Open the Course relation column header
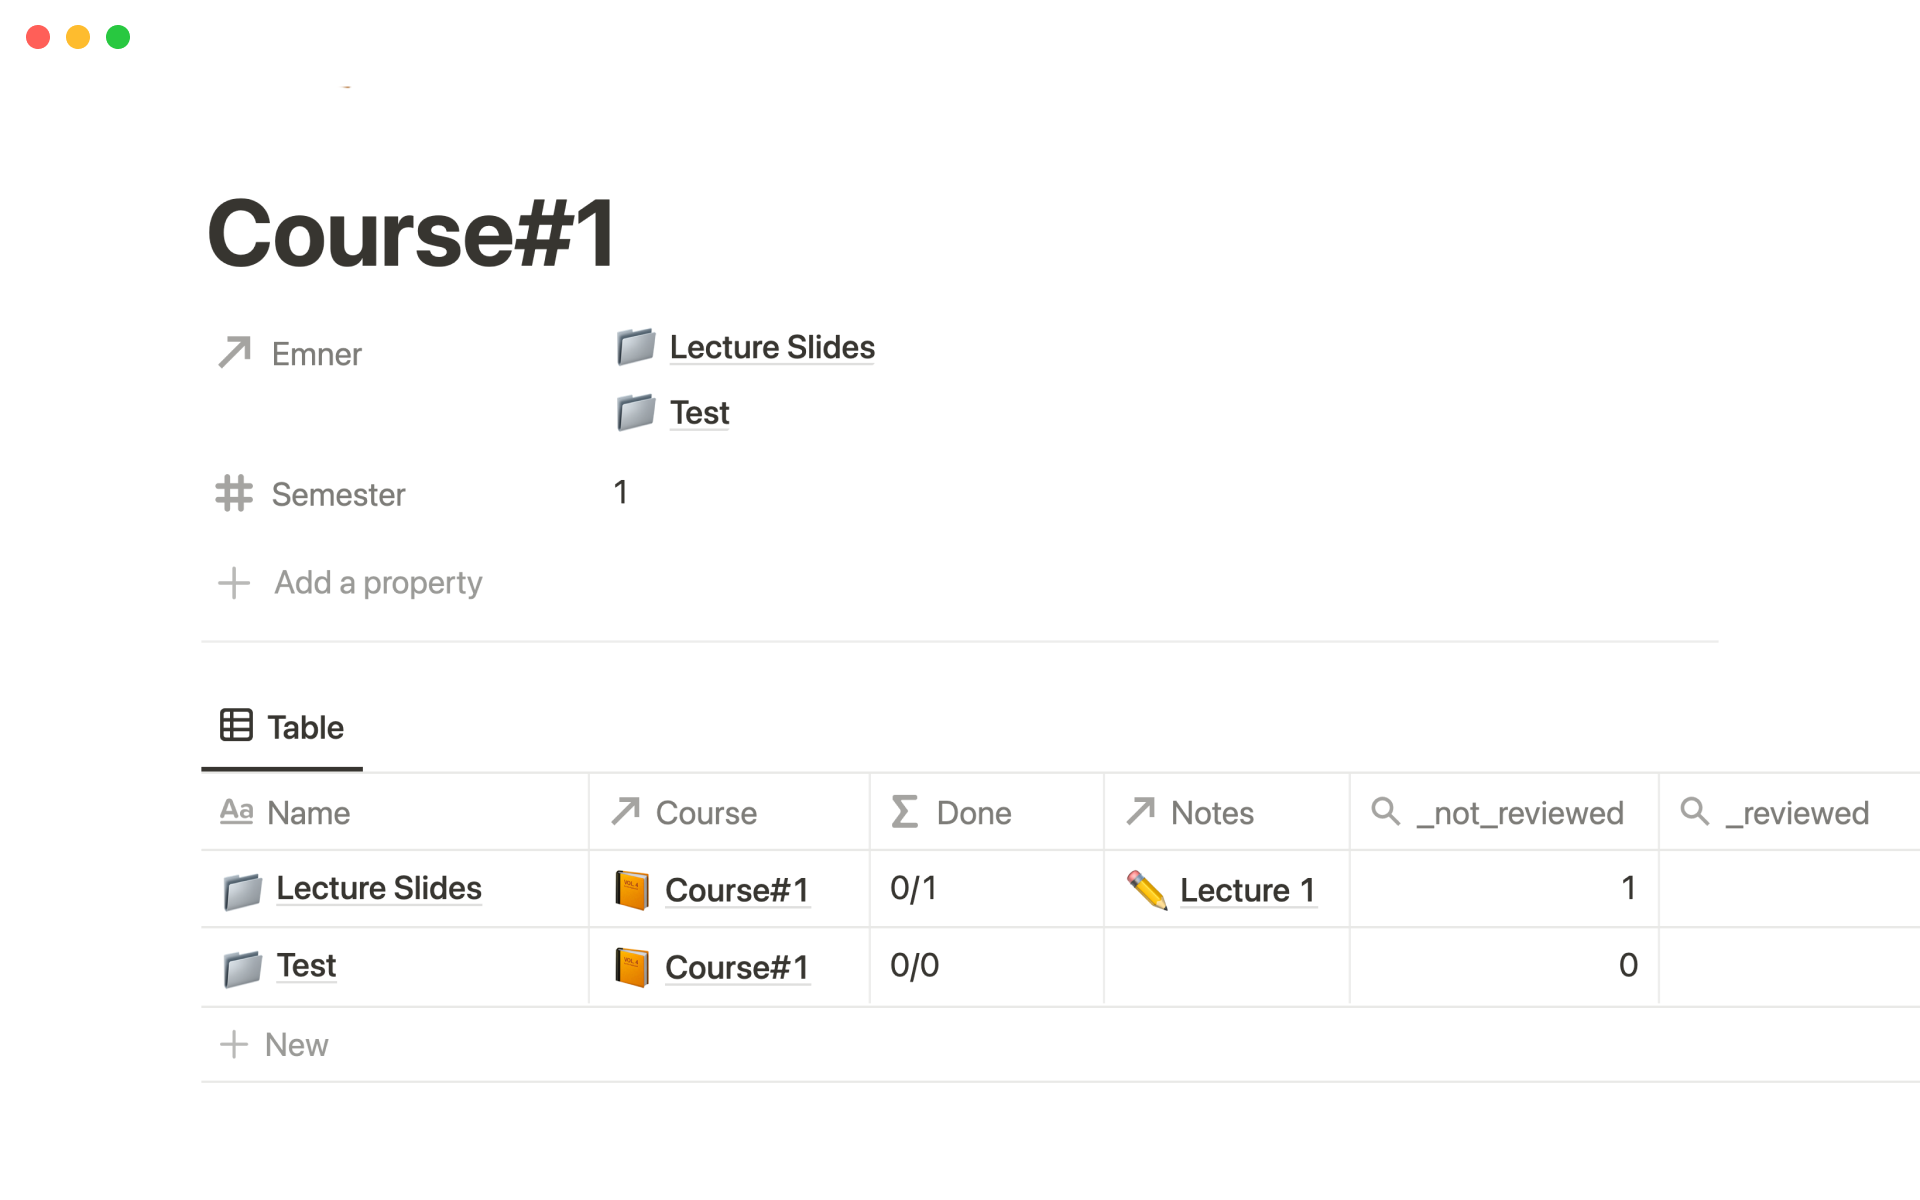This screenshot has width=1920, height=1200. (x=706, y=812)
